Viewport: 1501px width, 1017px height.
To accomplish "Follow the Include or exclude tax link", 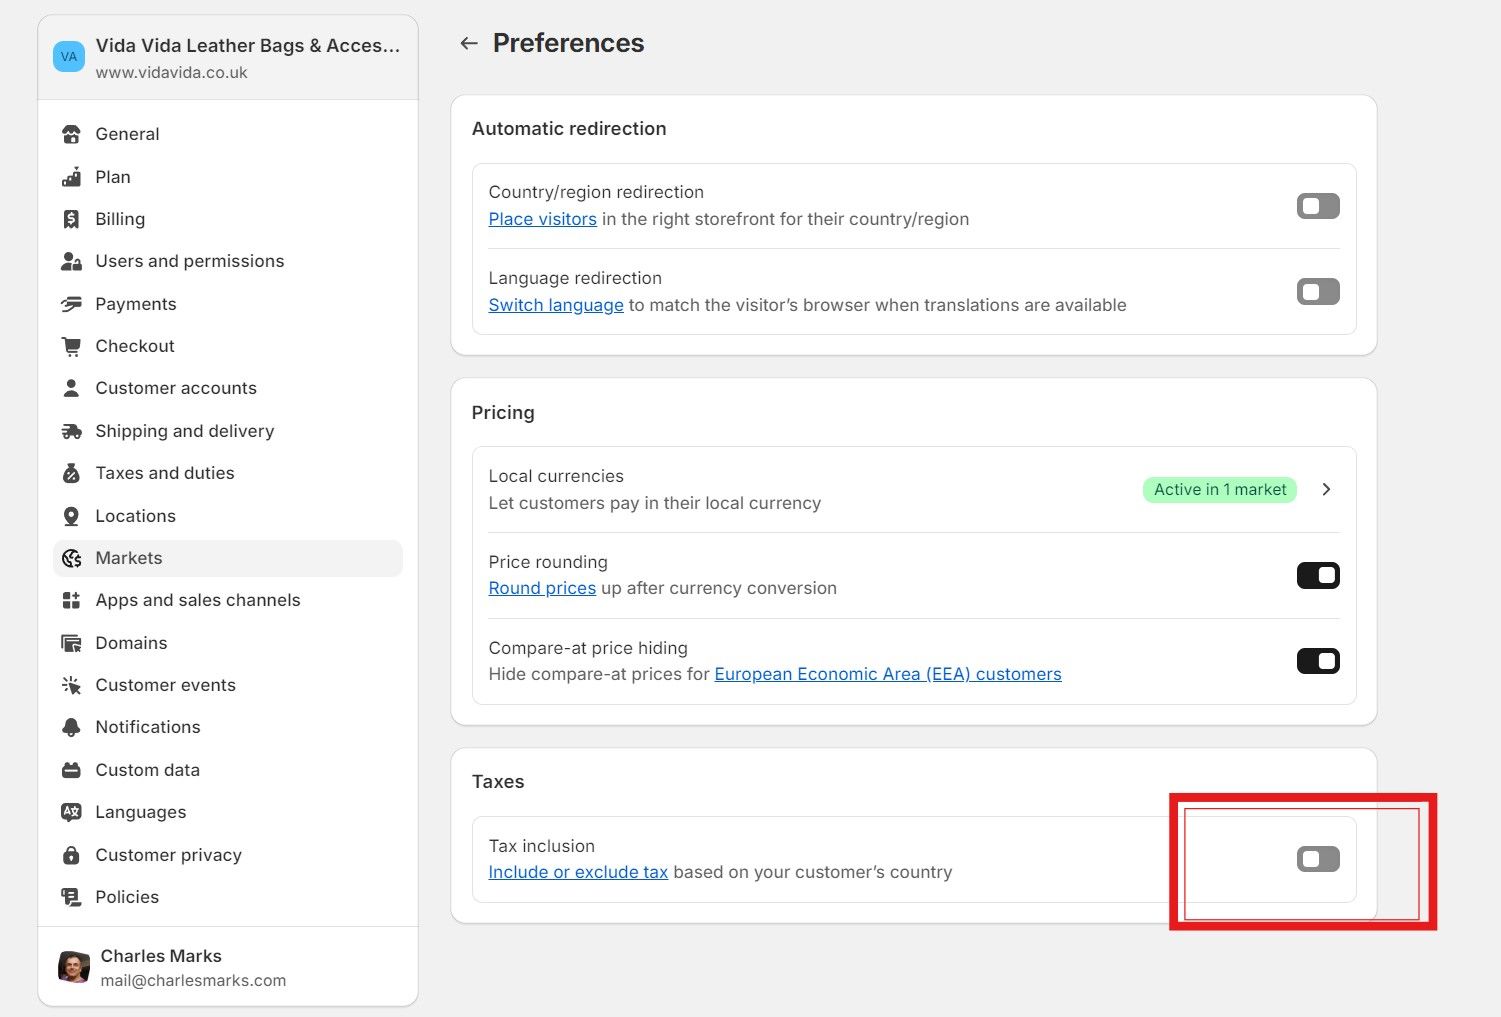I will click(x=578, y=872).
